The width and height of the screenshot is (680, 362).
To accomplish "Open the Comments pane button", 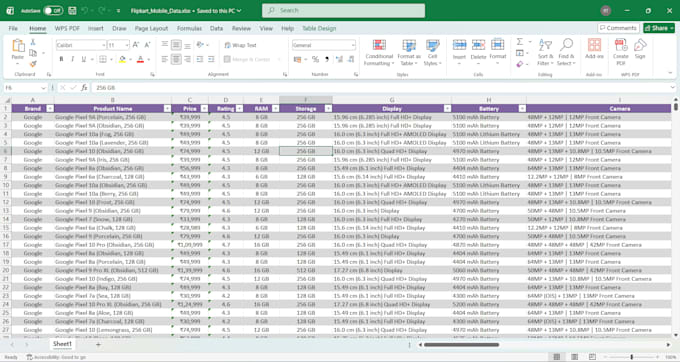I will click(618, 28).
